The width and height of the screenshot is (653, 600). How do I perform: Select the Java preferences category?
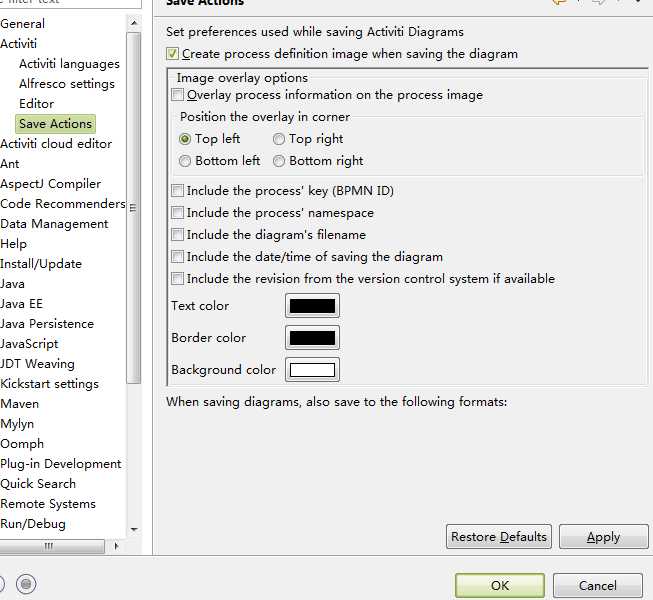[12, 284]
